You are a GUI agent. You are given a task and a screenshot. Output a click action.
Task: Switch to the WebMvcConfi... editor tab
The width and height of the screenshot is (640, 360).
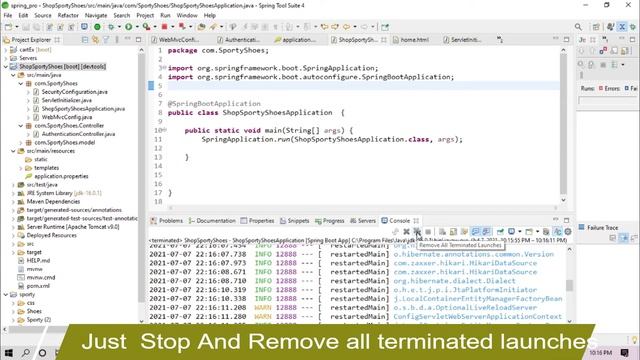tap(176, 40)
